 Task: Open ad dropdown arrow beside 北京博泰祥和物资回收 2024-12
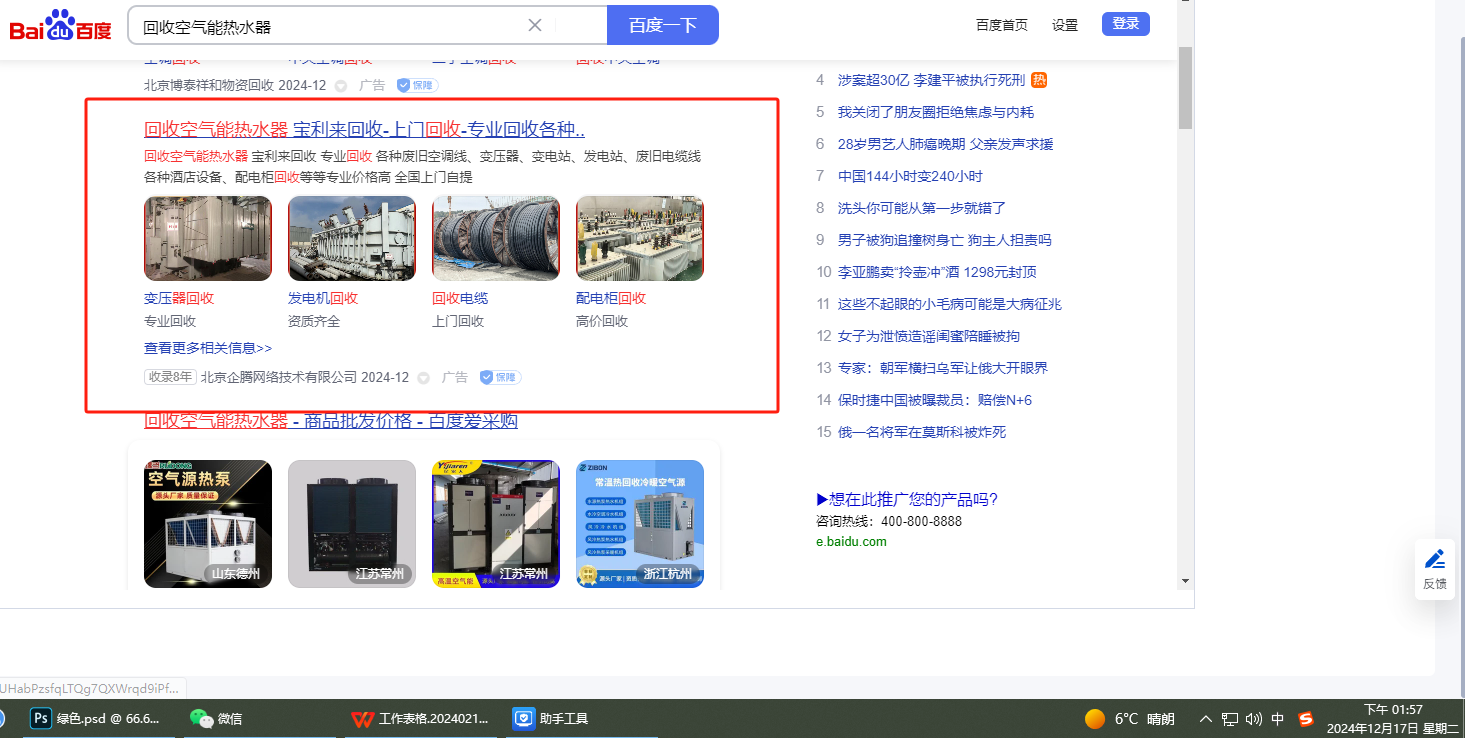tap(340, 86)
